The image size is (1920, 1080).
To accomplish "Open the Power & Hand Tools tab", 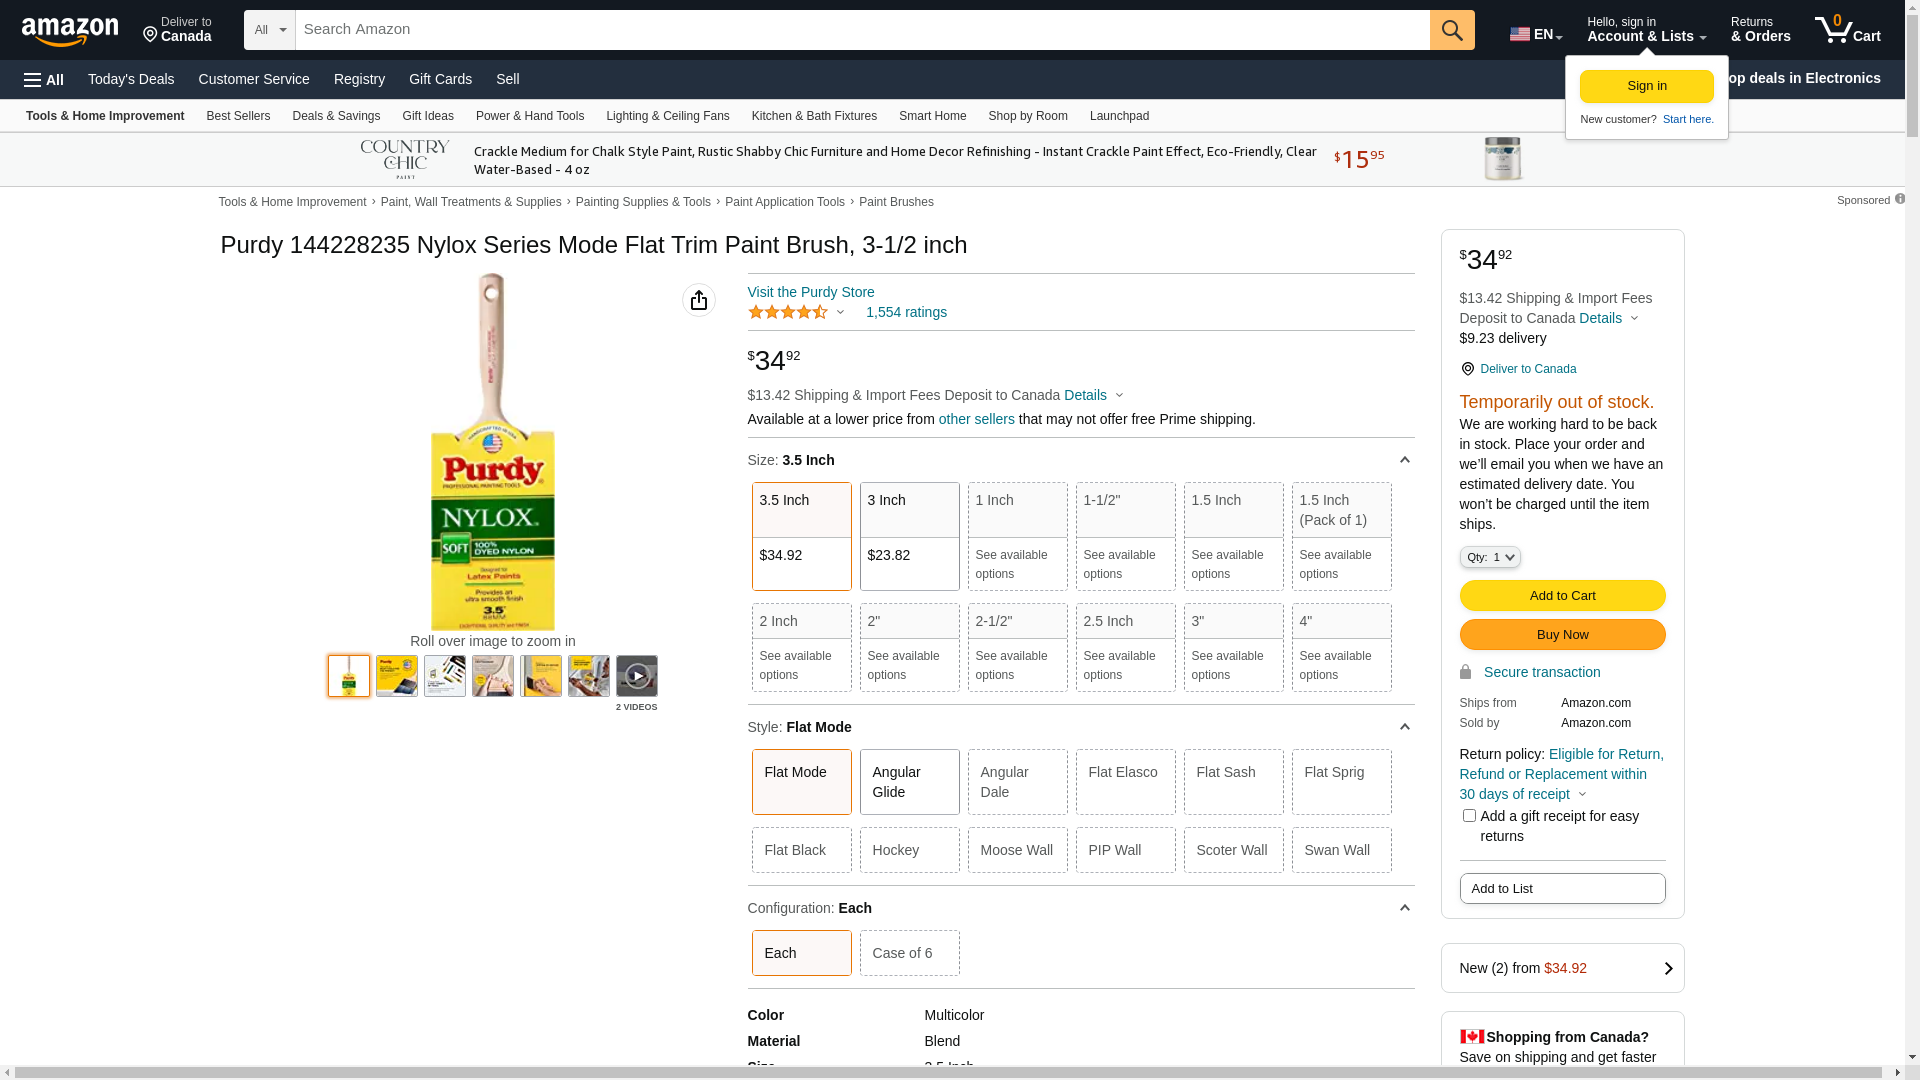I will pos(529,116).
